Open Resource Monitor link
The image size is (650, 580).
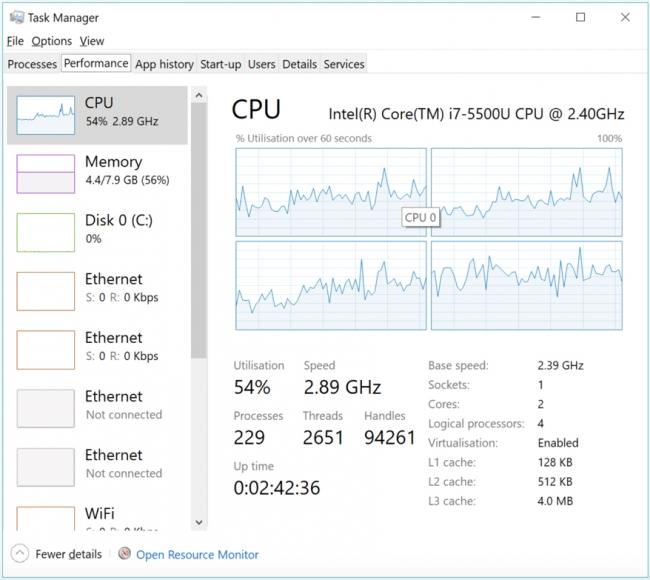197,554
